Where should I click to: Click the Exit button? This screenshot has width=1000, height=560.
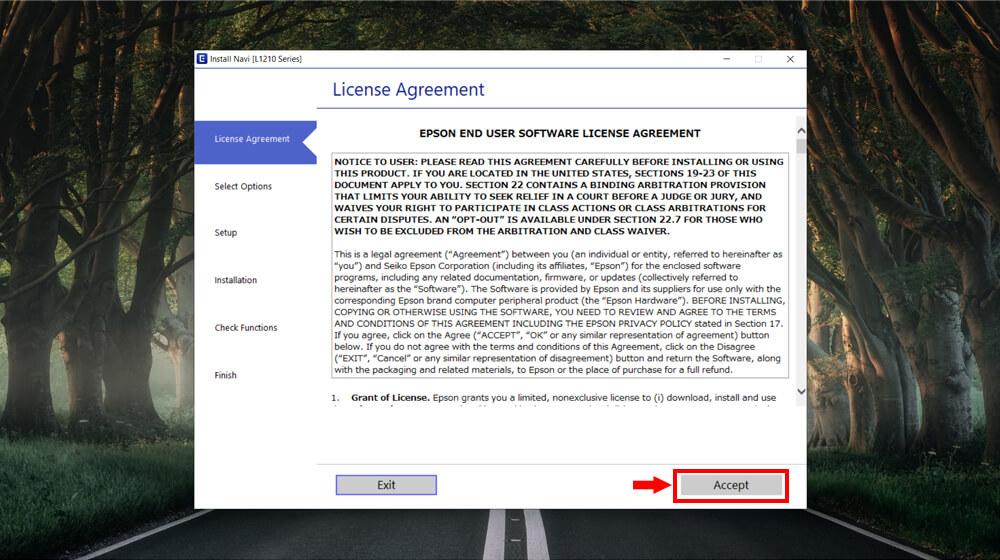pos(386,485)
